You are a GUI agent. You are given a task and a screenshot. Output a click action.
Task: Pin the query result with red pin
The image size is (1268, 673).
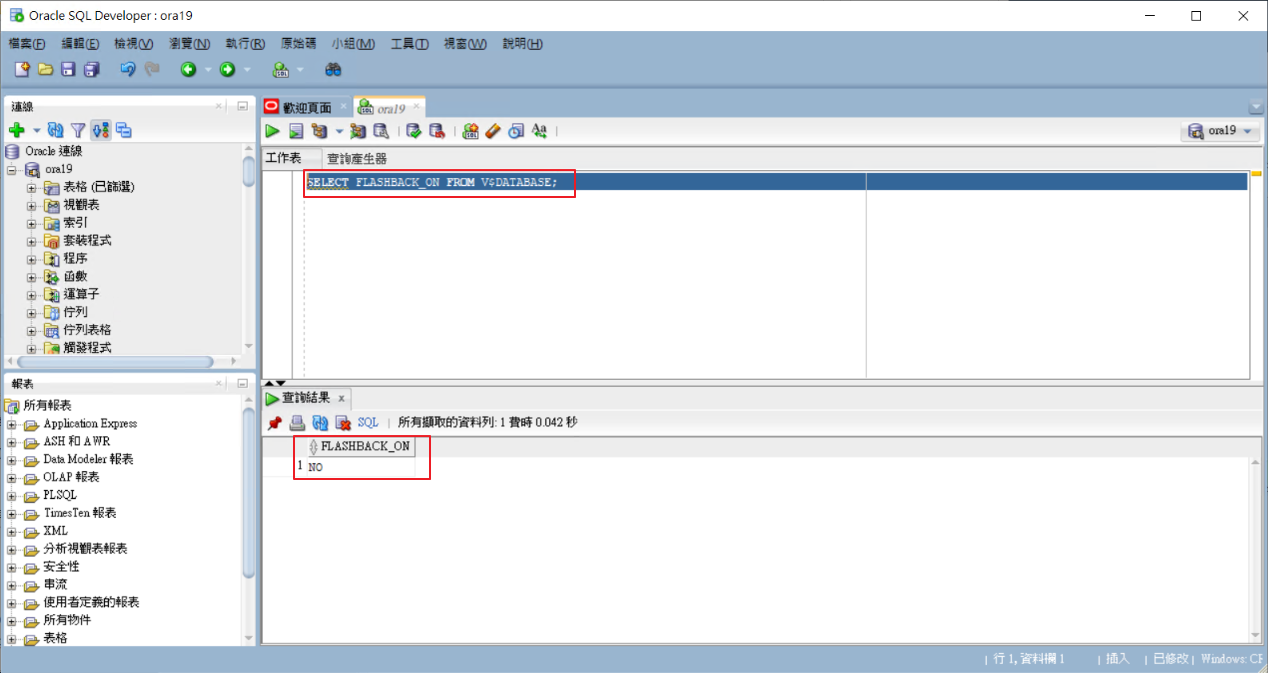[274, 423]
